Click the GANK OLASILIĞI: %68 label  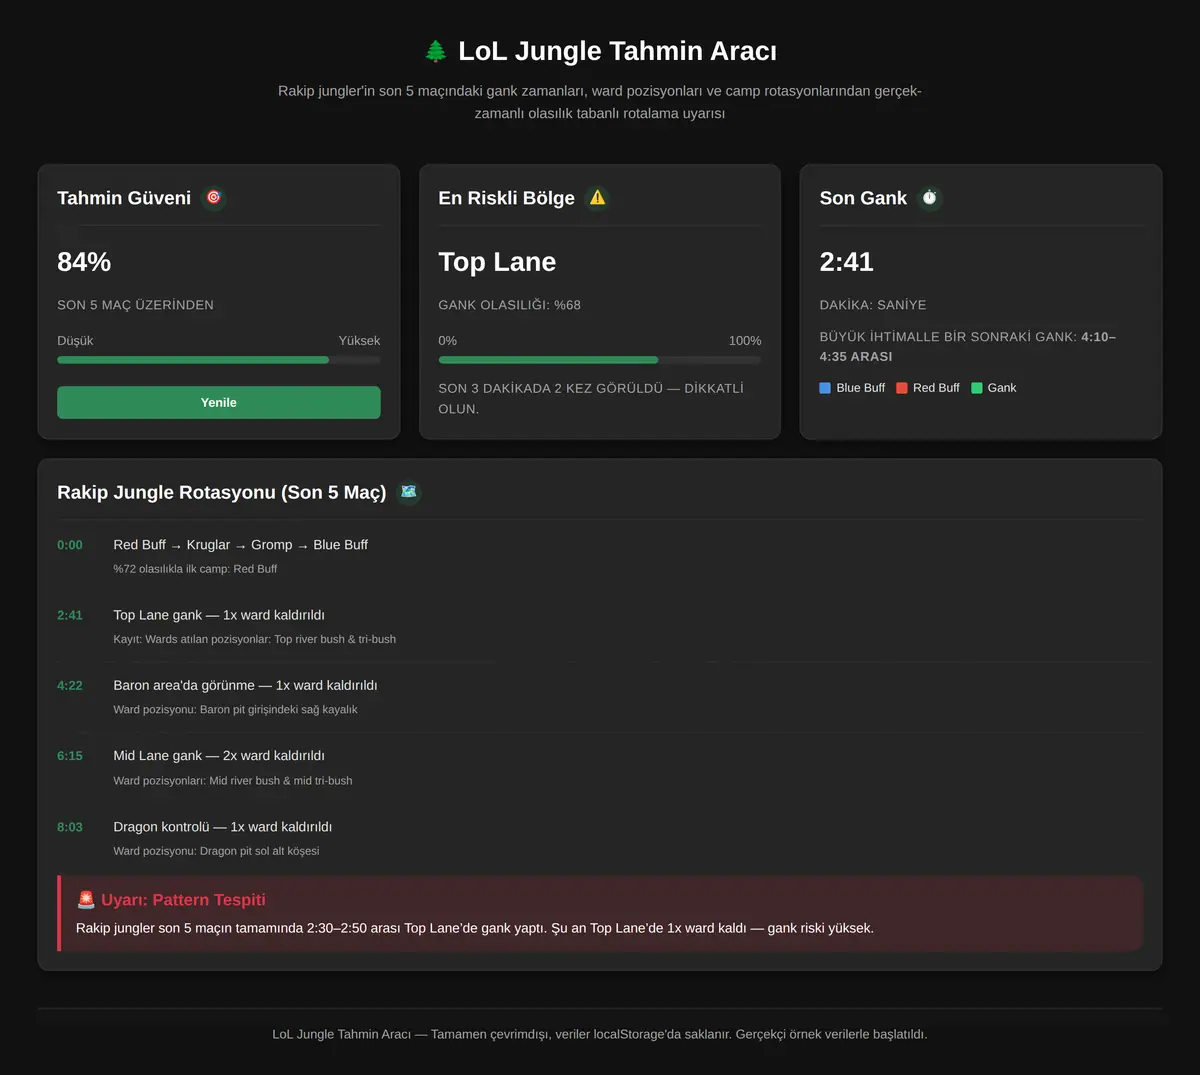point(510,305)
